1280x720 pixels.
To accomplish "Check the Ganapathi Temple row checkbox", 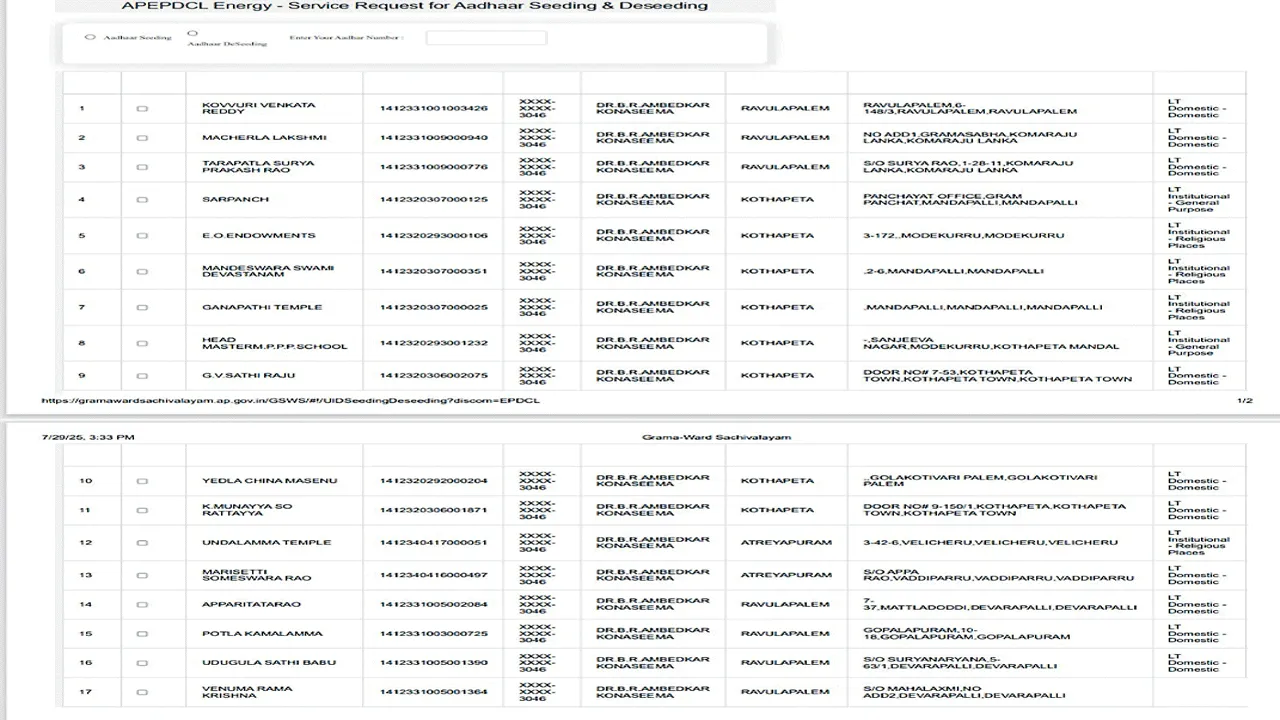I will [x=142, y=308].
